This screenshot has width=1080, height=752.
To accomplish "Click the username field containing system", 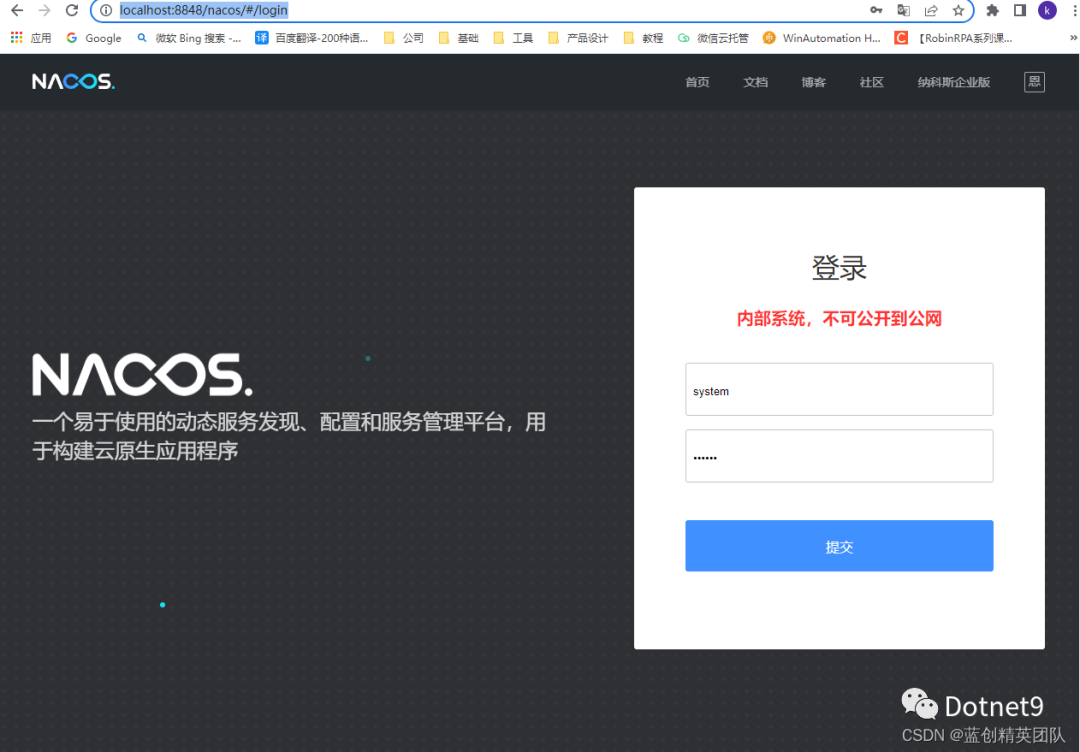I will (x=839, y=389).
